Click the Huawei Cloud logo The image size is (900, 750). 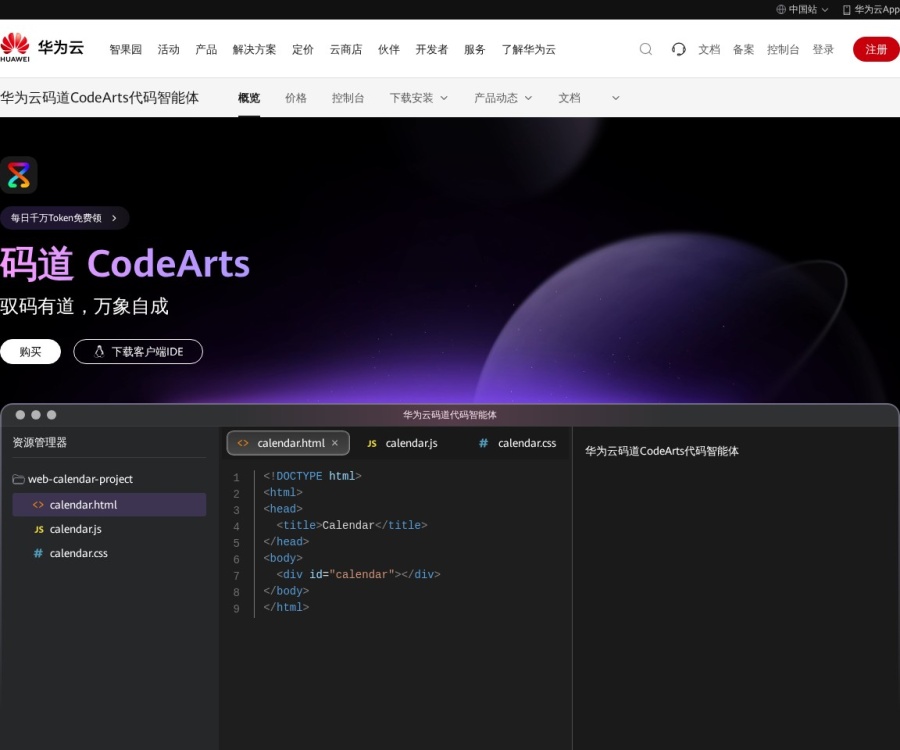[42, 48]
